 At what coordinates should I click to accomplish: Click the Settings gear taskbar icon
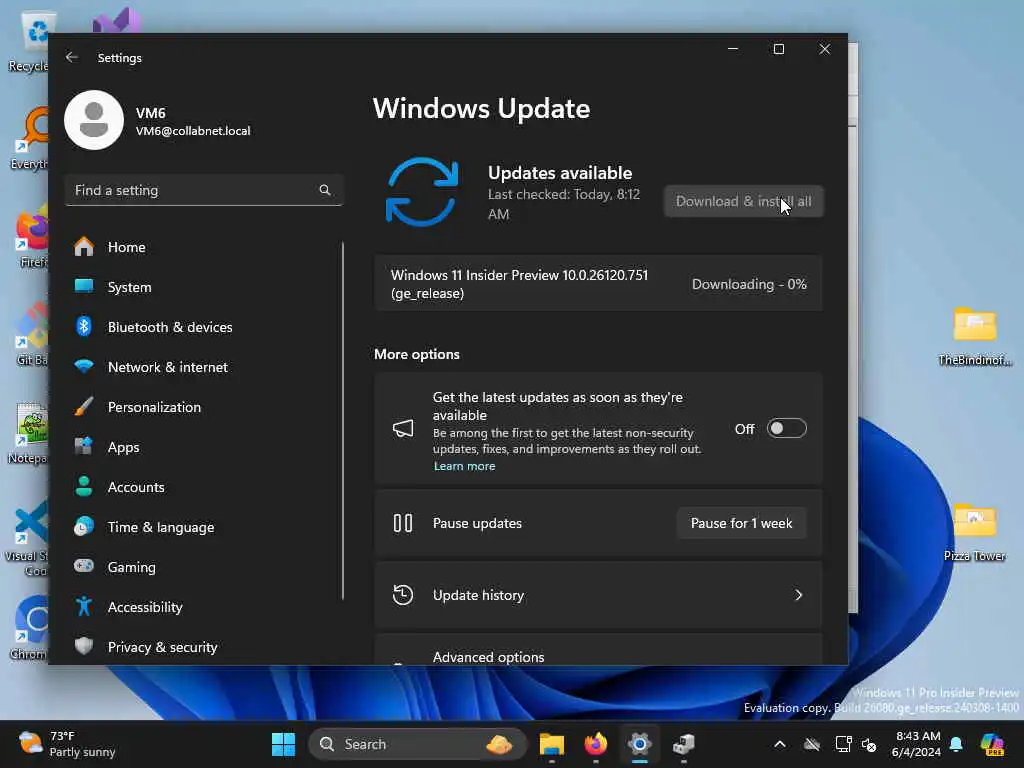coord(640,744)
